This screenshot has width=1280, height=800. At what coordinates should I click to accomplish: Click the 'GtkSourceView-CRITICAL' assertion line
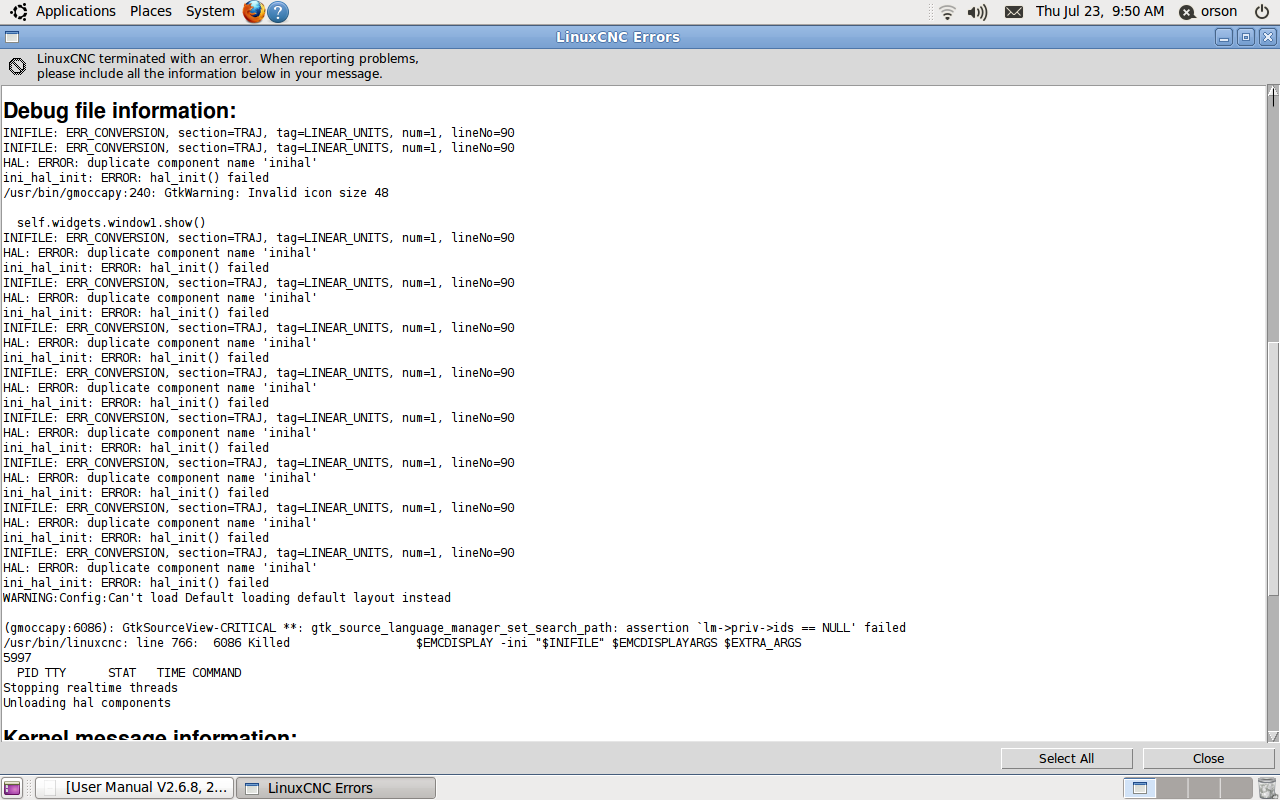[454, 628]
